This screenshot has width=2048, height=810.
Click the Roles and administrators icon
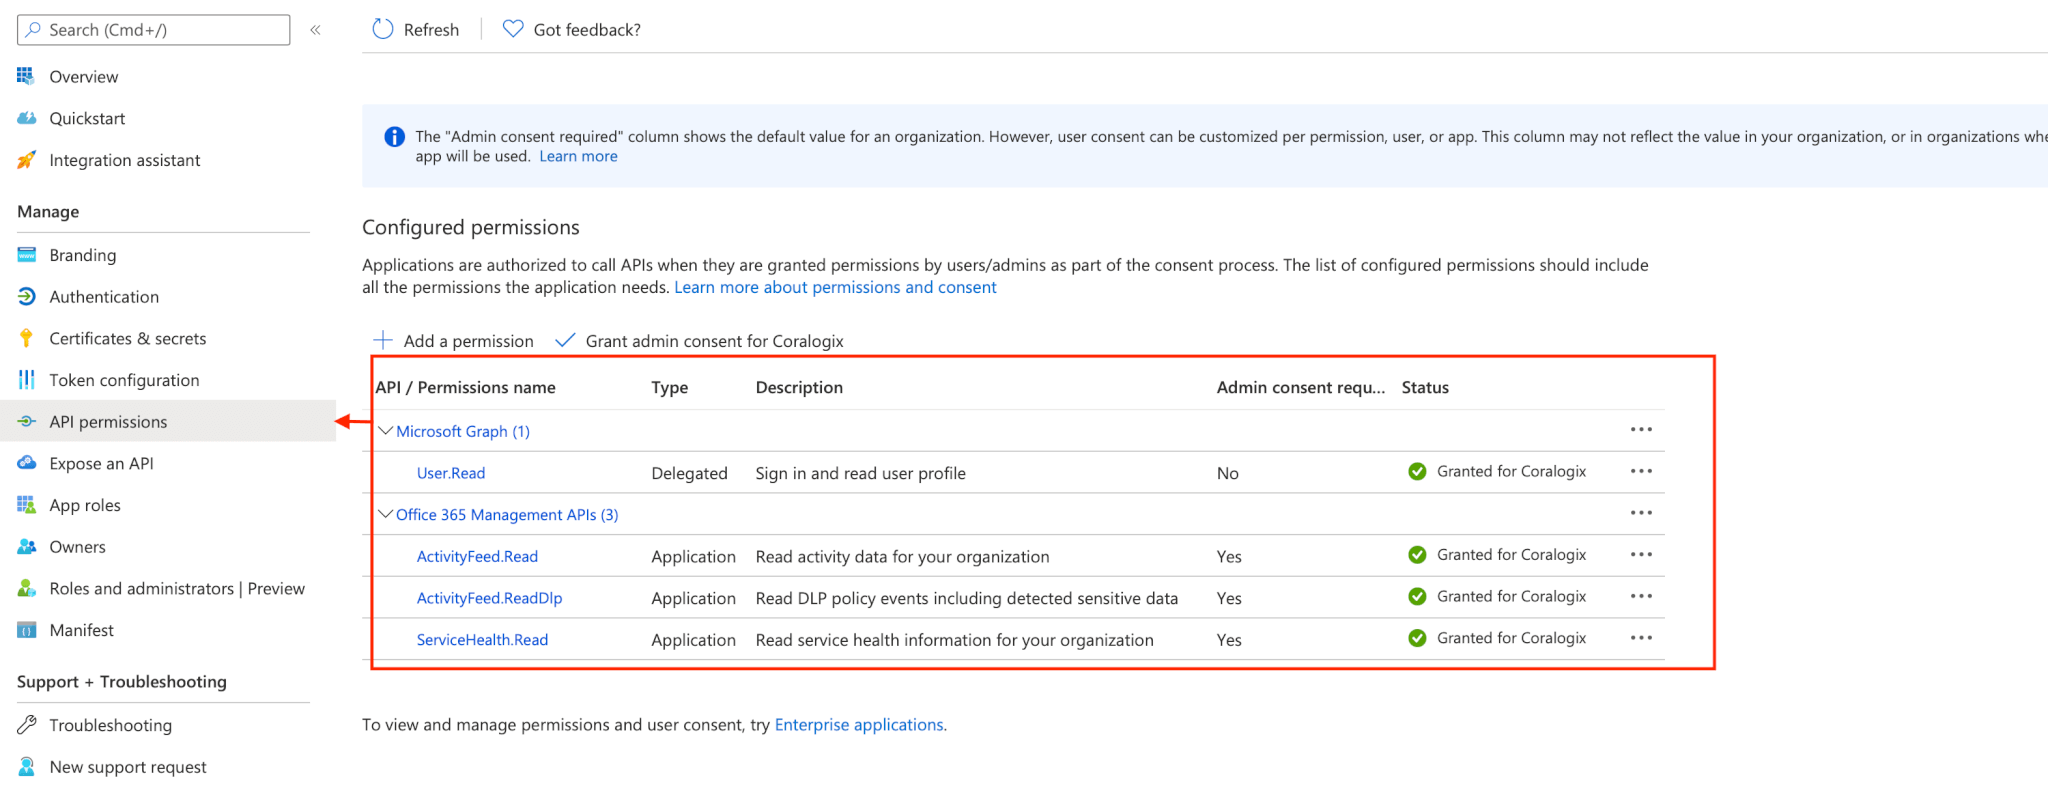coord(26,589)
